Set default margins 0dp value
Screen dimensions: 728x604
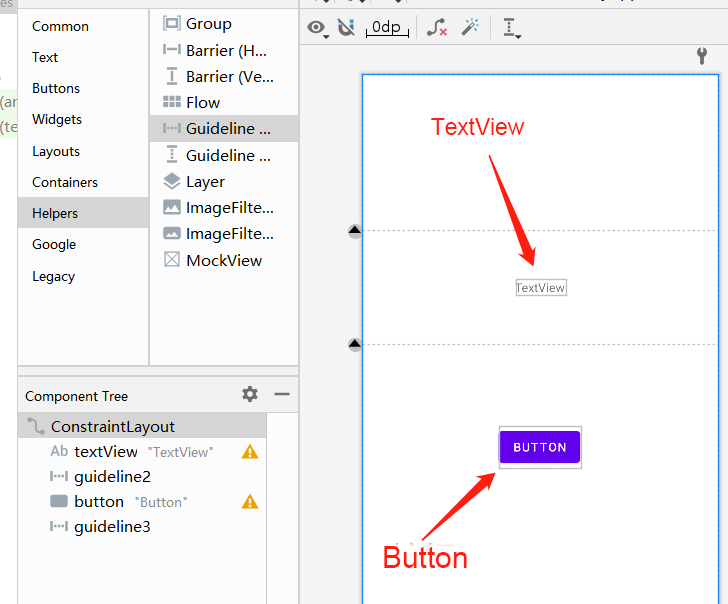387,28
